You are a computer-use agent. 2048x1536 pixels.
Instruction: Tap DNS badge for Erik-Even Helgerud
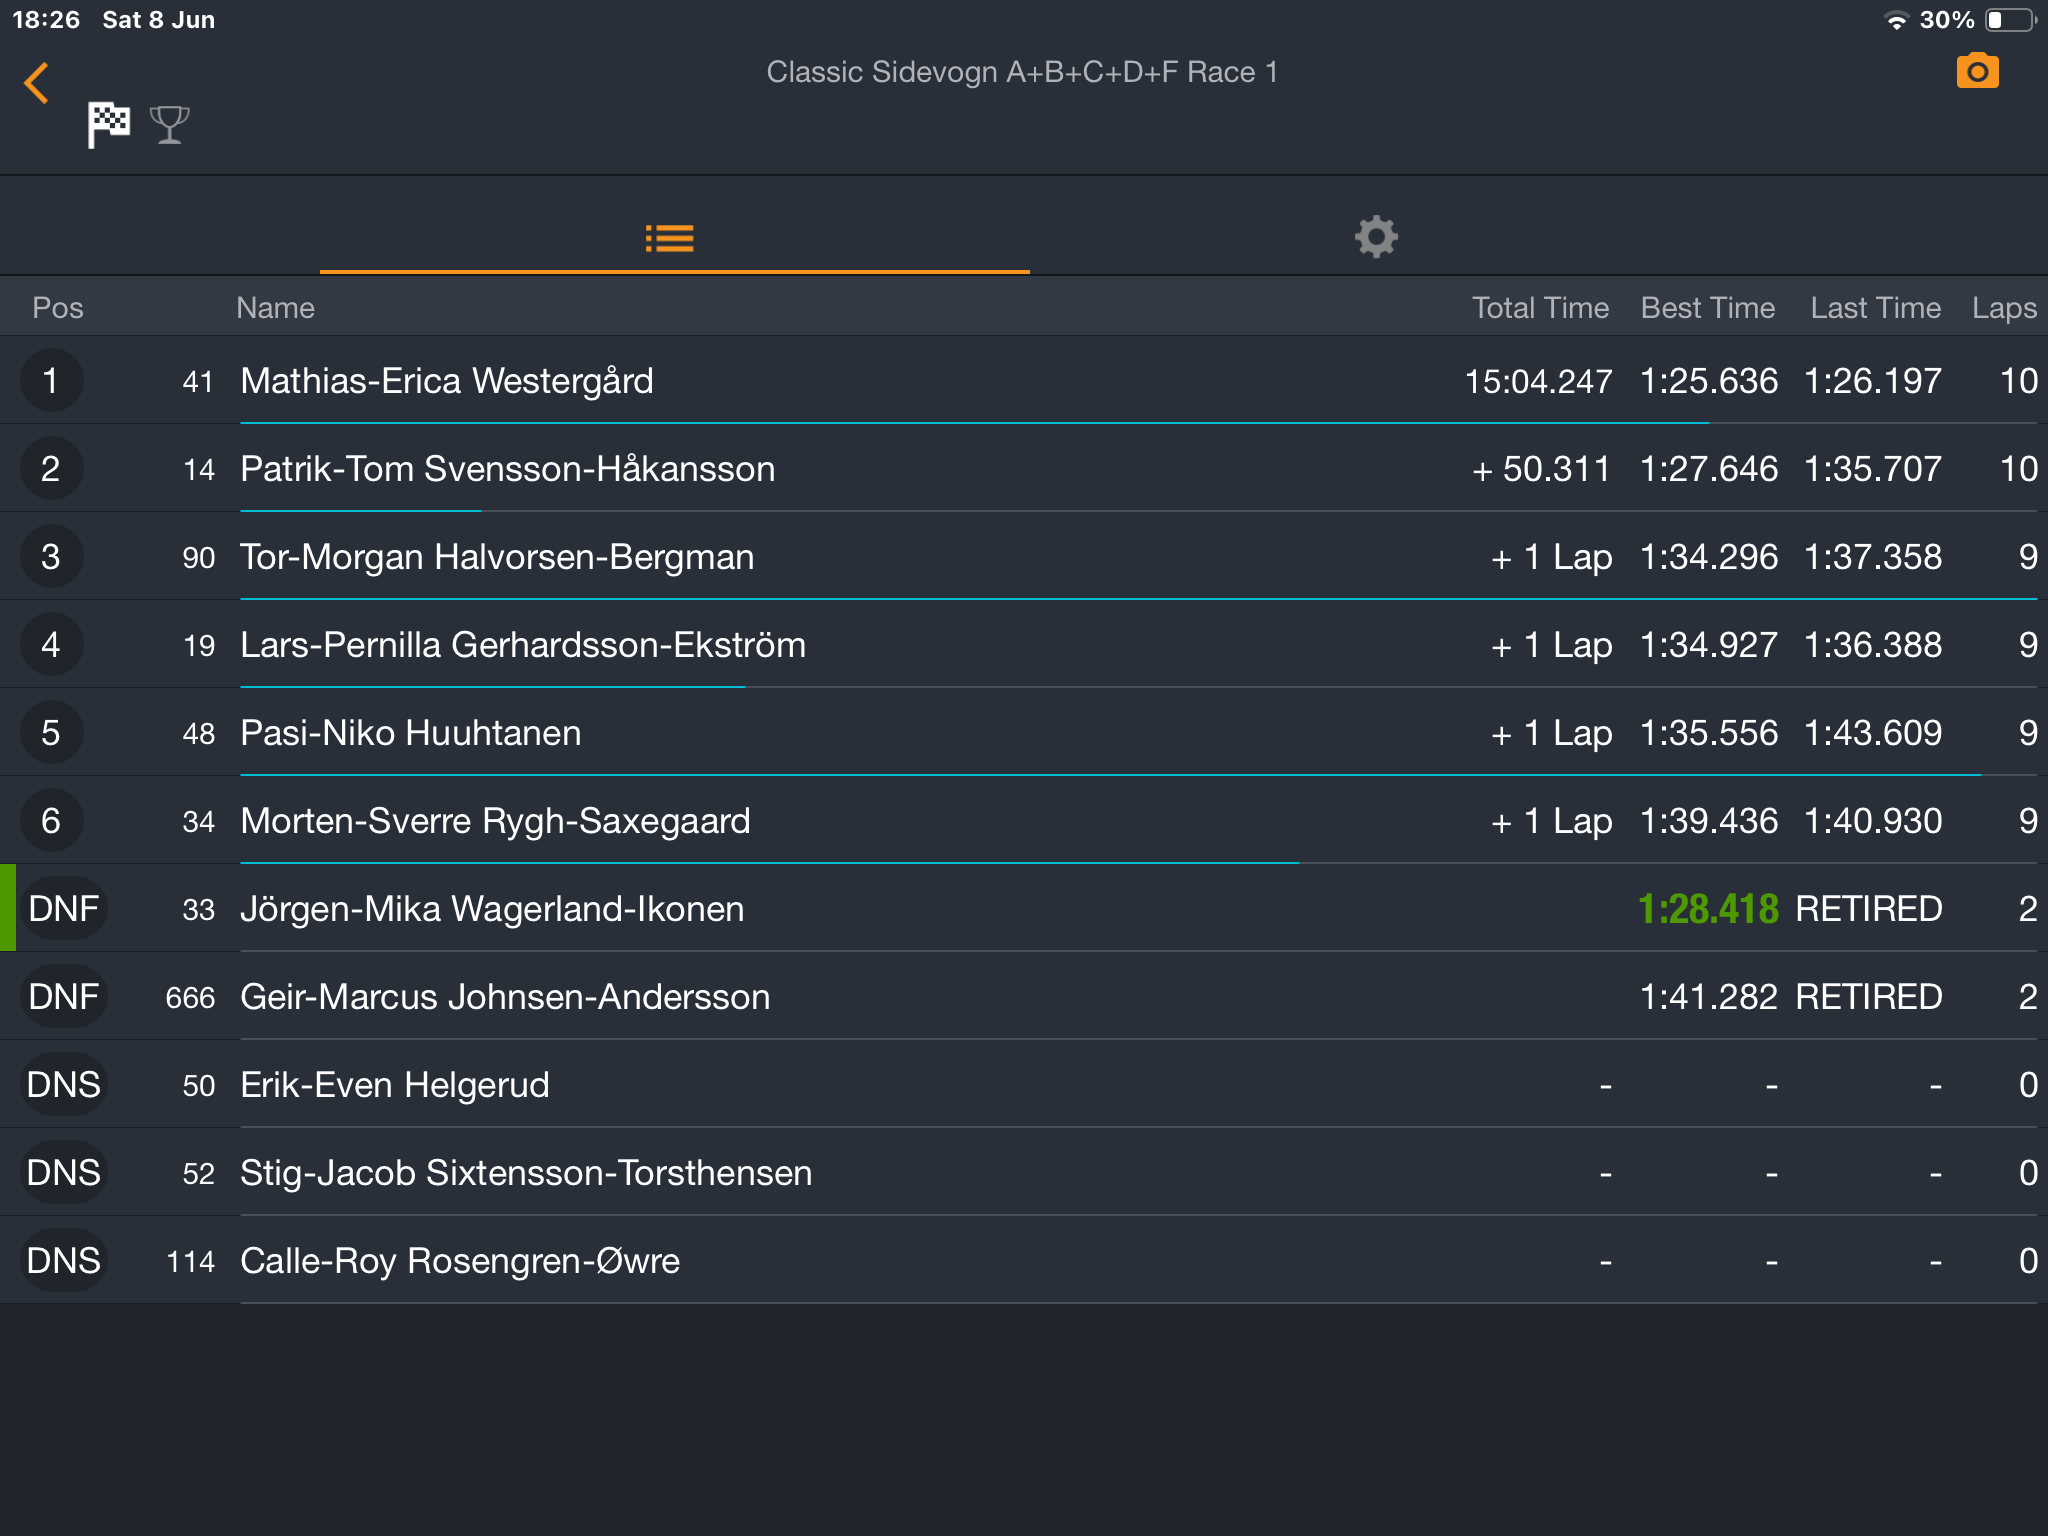coord(64,1085)
